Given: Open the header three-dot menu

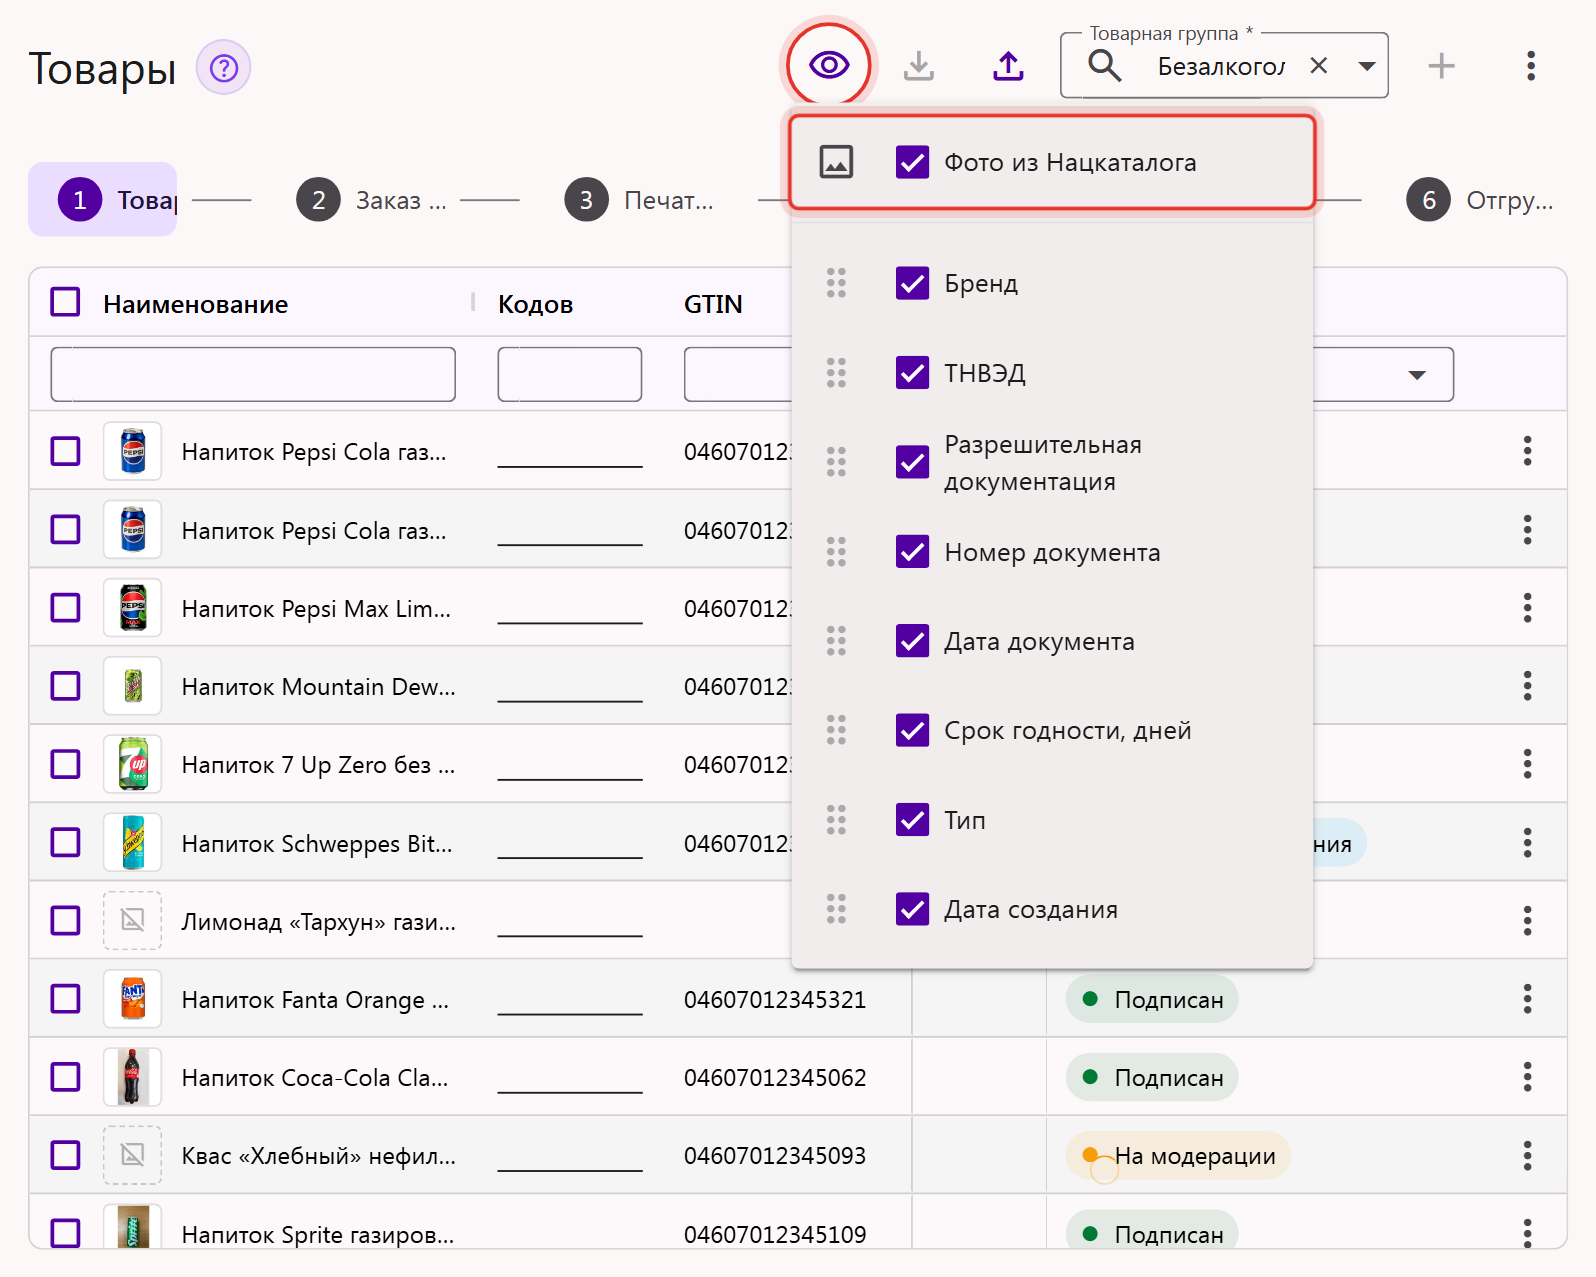Looking at the screenshot, I should [x=1530, y=66].
